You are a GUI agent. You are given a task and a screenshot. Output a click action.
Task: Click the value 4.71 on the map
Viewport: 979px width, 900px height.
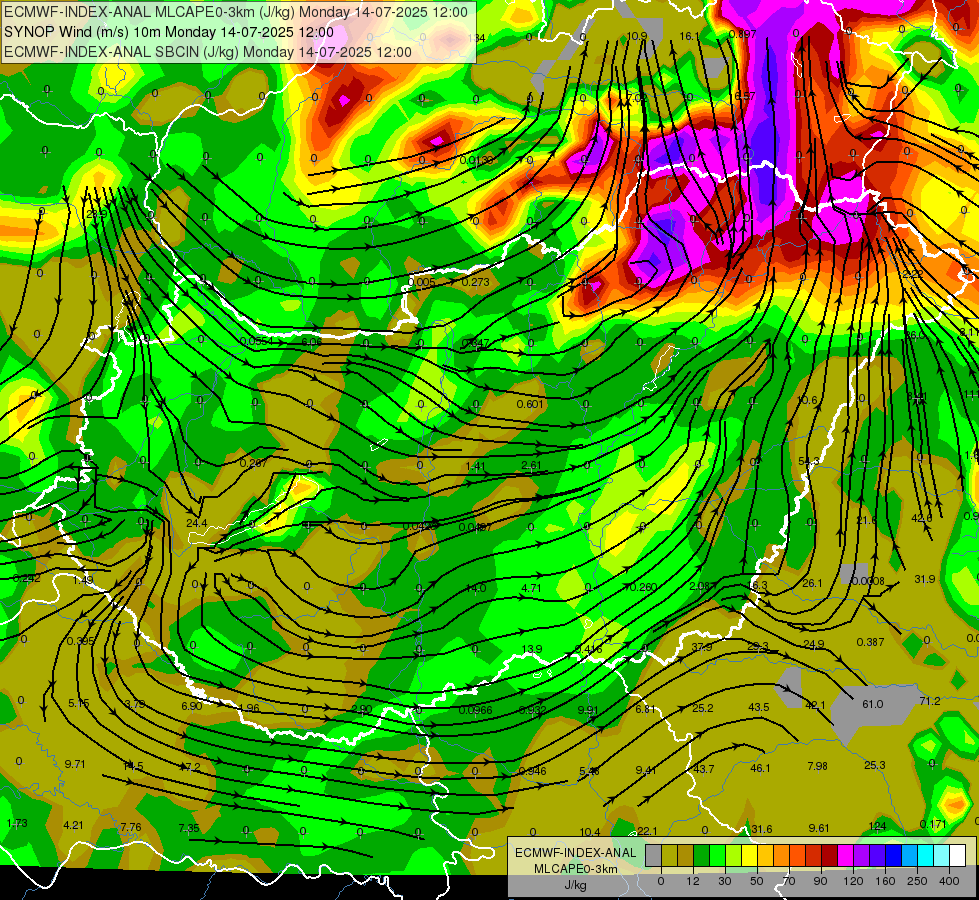click(531, 588)
